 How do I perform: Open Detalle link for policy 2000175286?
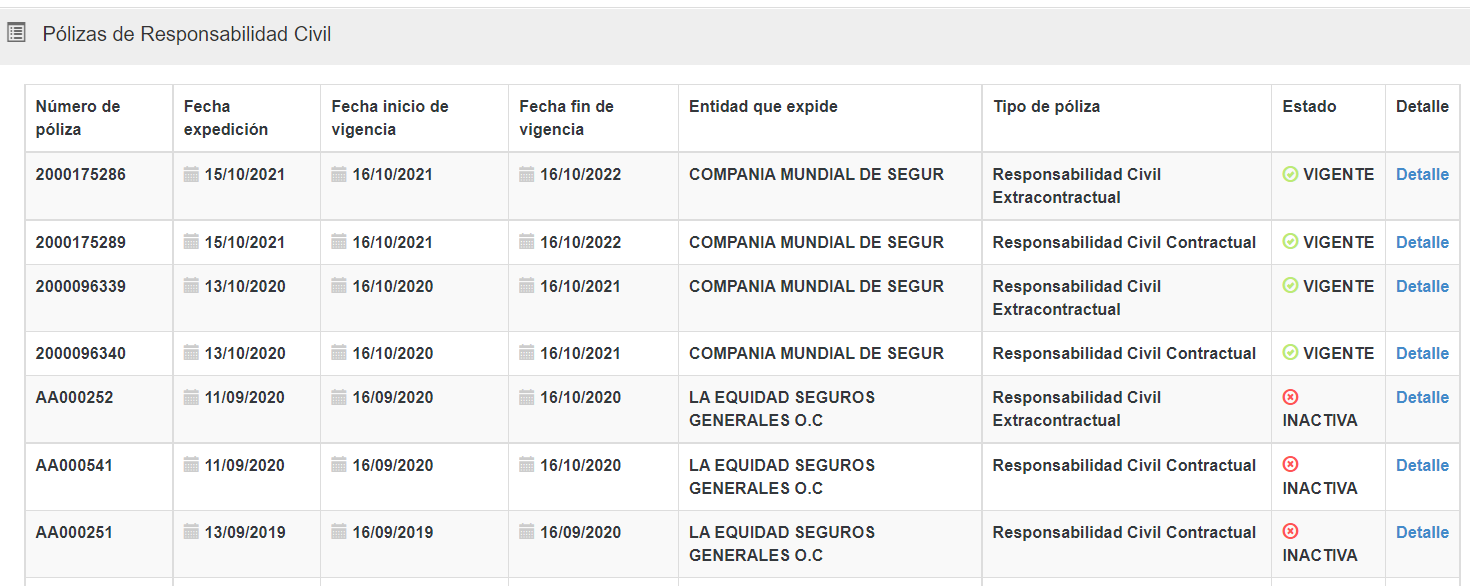coord(1422,174)
